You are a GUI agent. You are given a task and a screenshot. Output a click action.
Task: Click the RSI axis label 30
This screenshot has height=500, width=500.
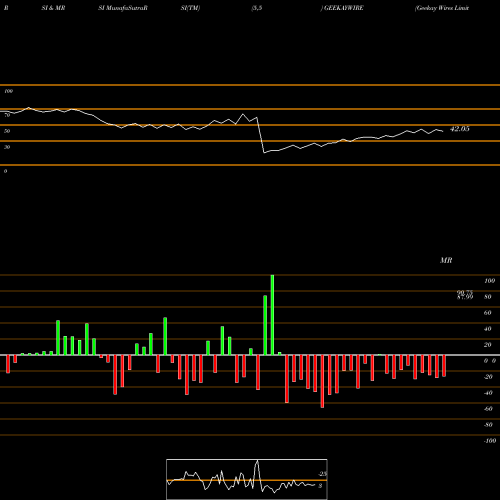[x=7, y=147]
